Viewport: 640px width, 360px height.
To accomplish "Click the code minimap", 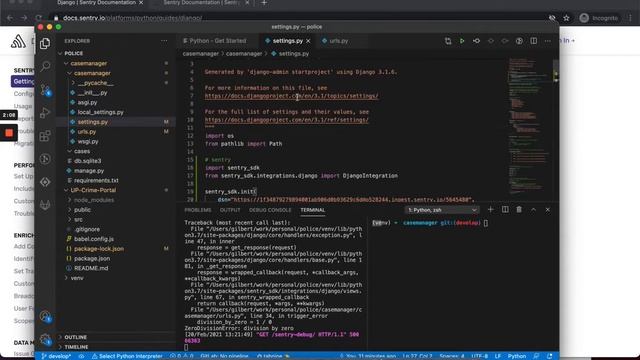I will pos(530,127).
